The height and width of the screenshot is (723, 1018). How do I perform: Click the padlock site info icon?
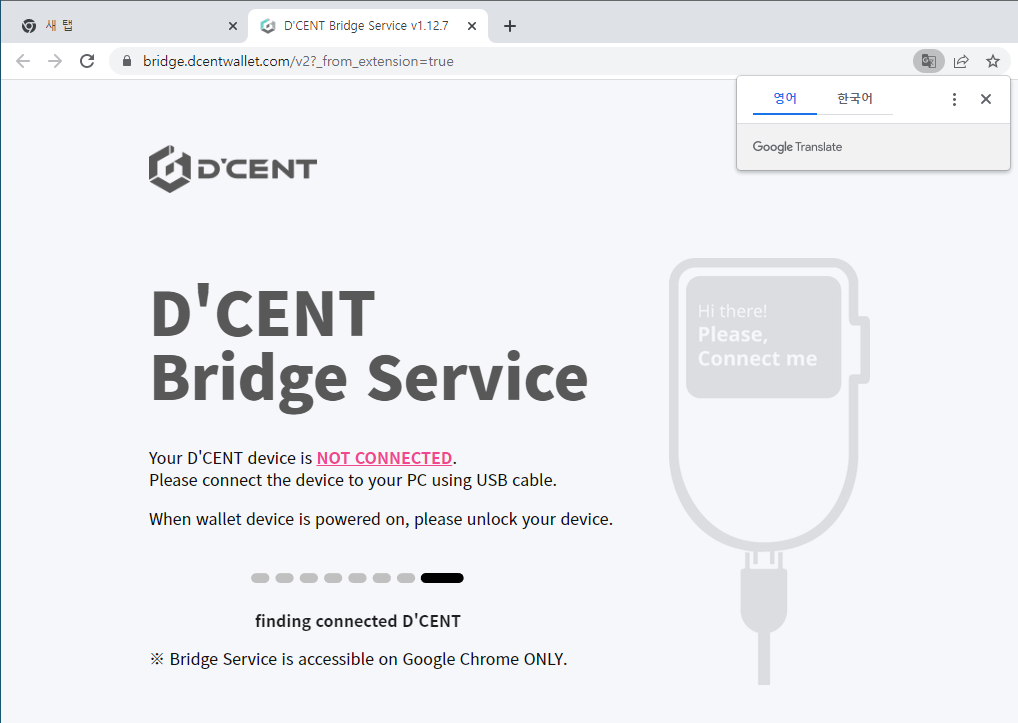[127, 61]
